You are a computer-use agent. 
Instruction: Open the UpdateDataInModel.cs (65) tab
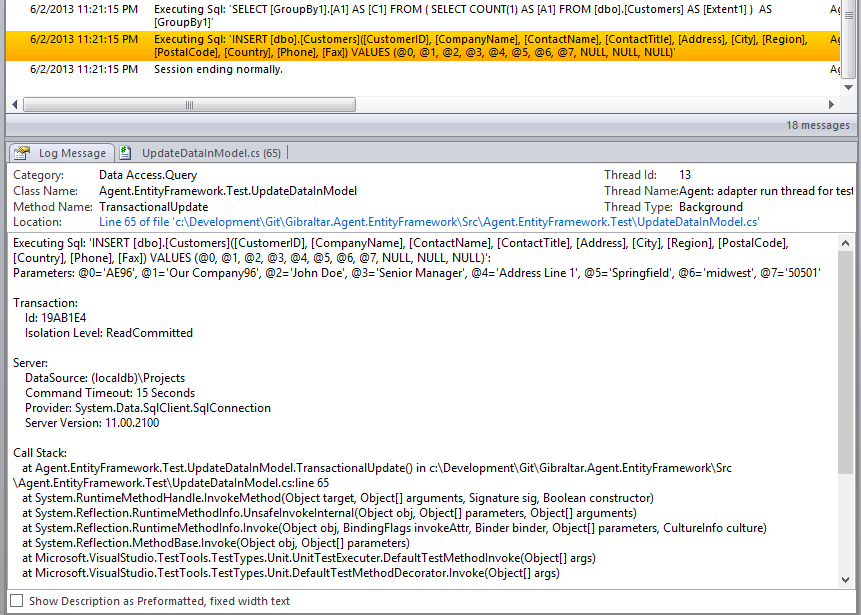click(210, 153)
